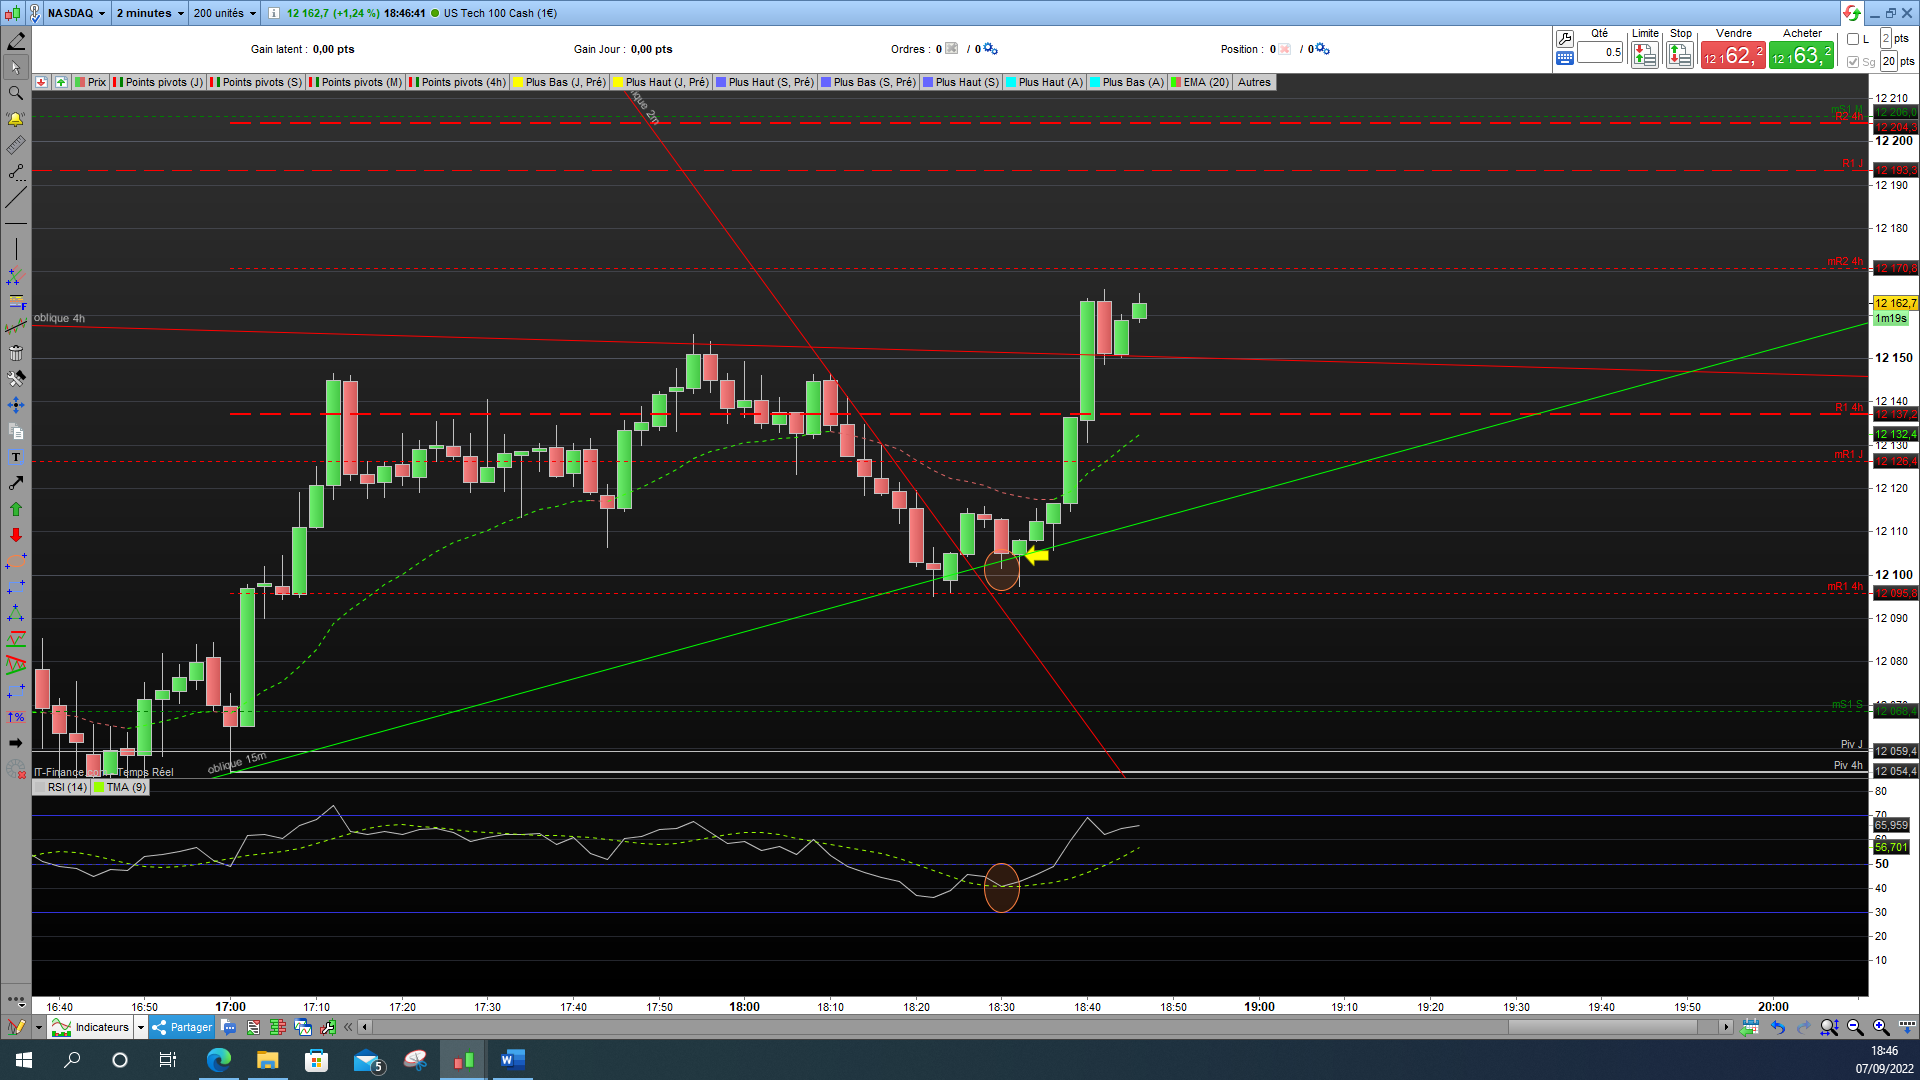
Task: Click the Limite order icon
Action: tap(1644, 56)
